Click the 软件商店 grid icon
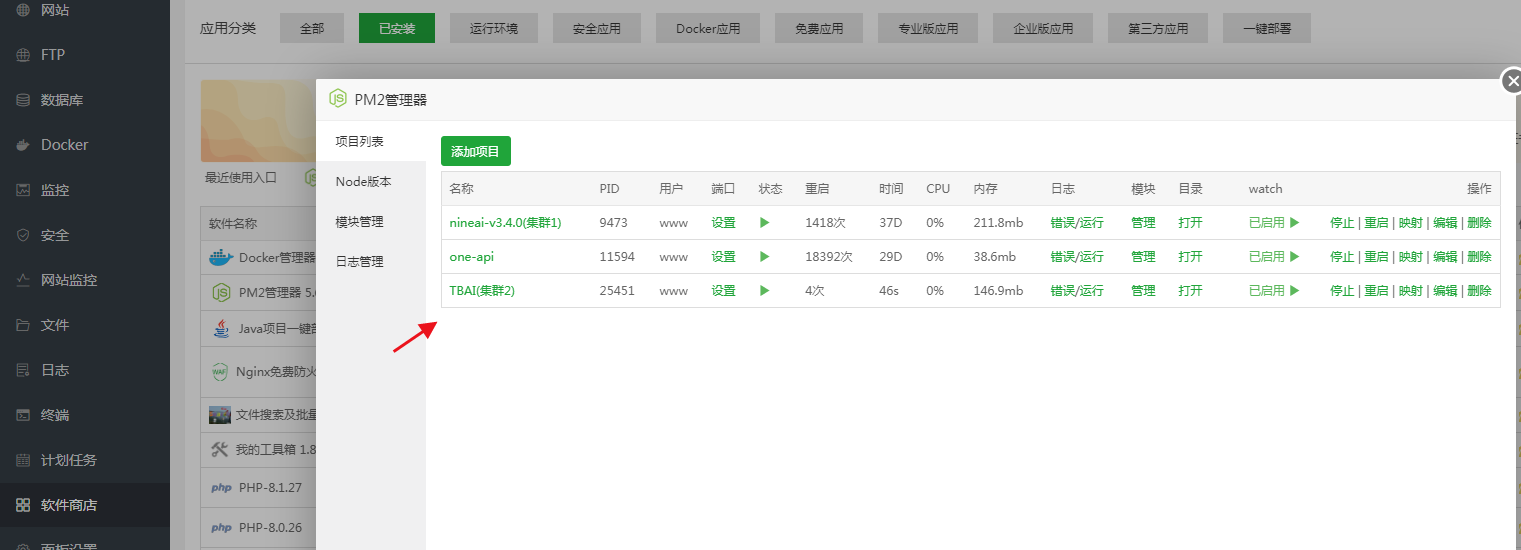This screenshot has width=1521, height=550. [x=23, y=505]
